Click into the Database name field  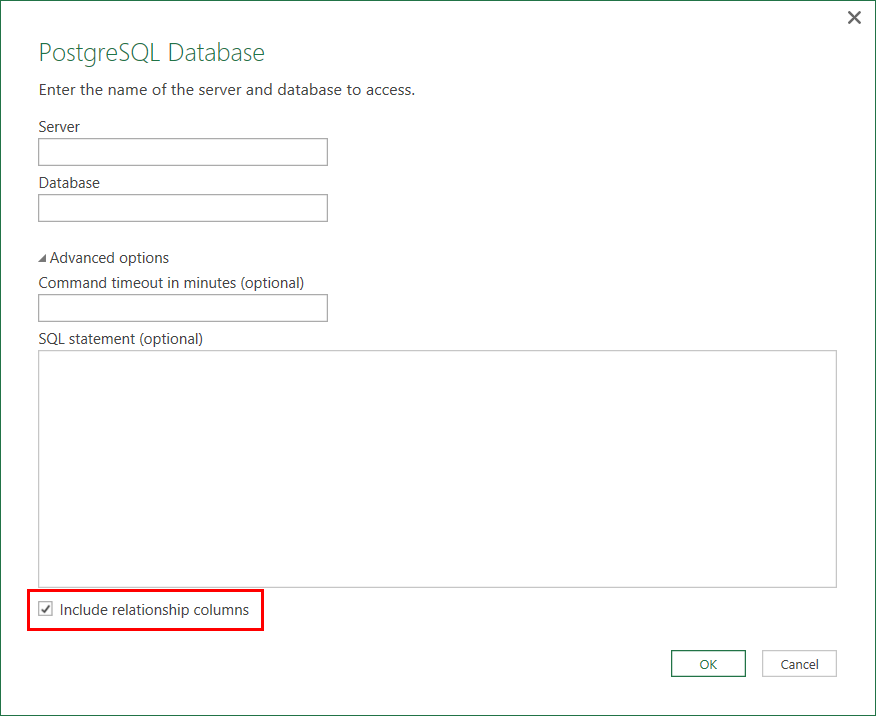click(183, 208)
